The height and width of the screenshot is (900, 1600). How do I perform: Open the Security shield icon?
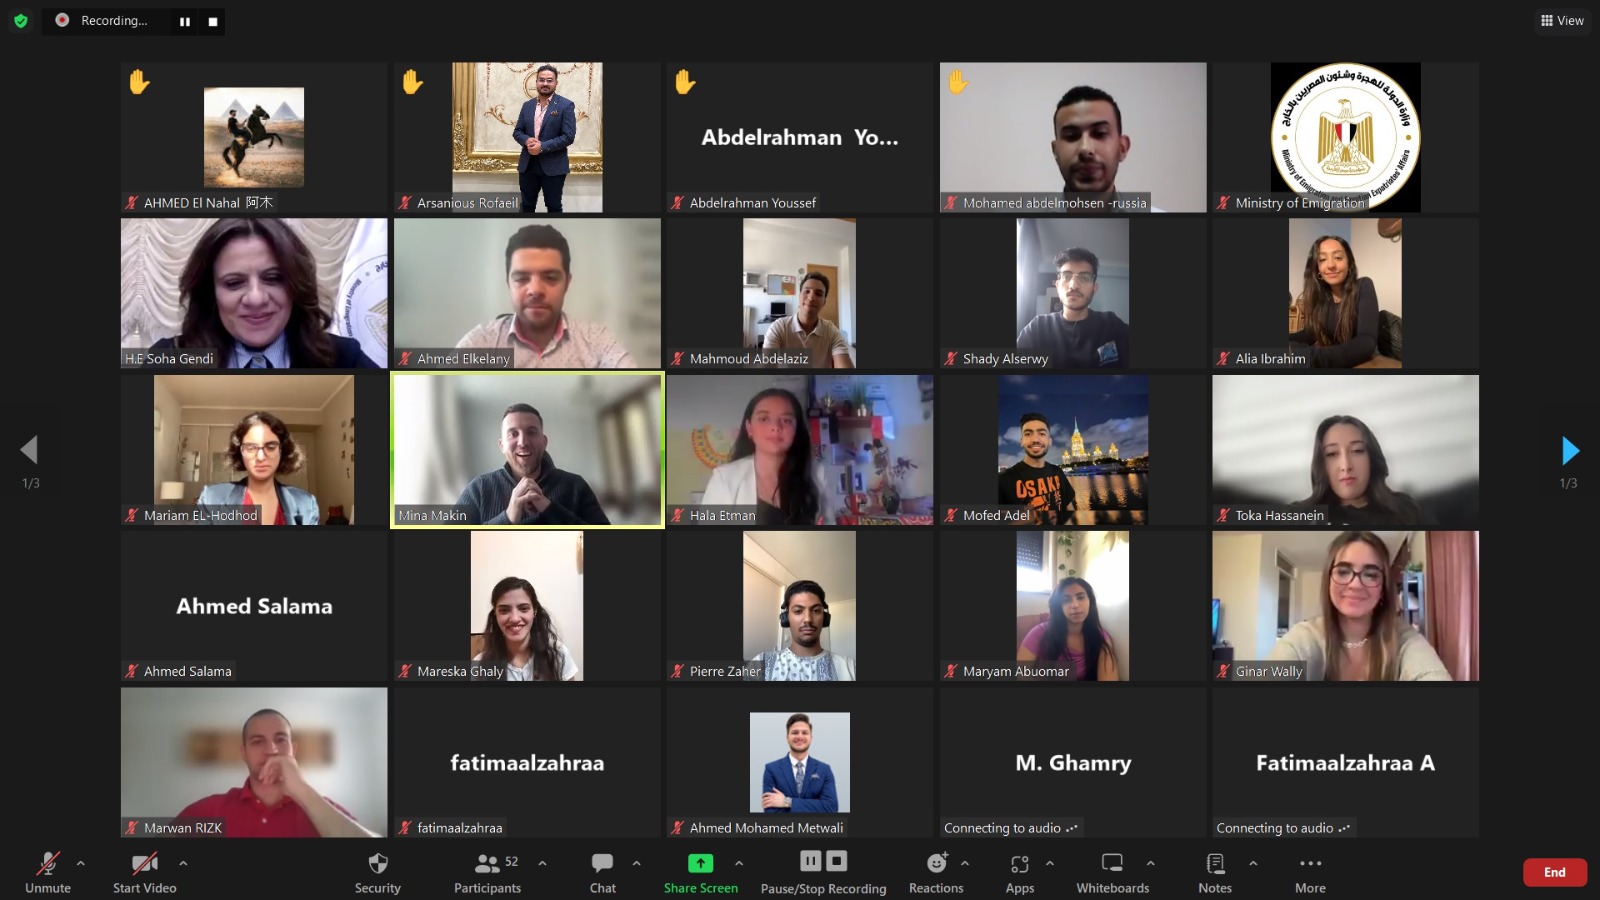[378, 863]
